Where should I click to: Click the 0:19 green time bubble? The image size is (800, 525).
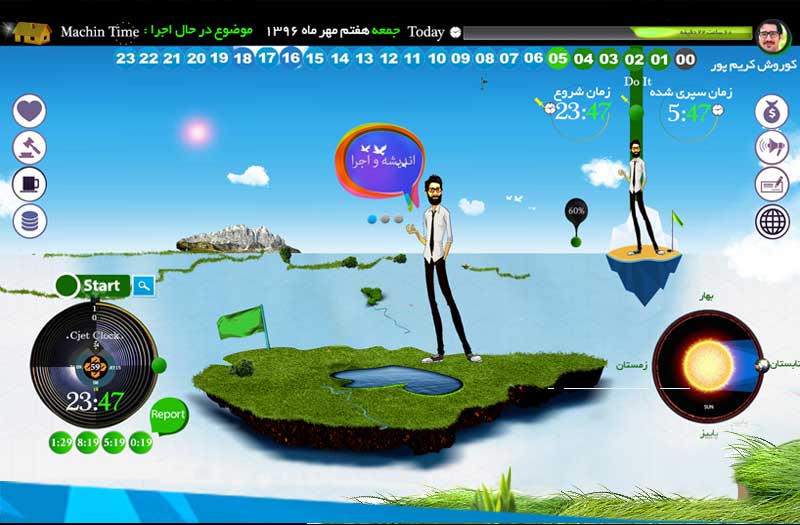click(x=140, y=442)
